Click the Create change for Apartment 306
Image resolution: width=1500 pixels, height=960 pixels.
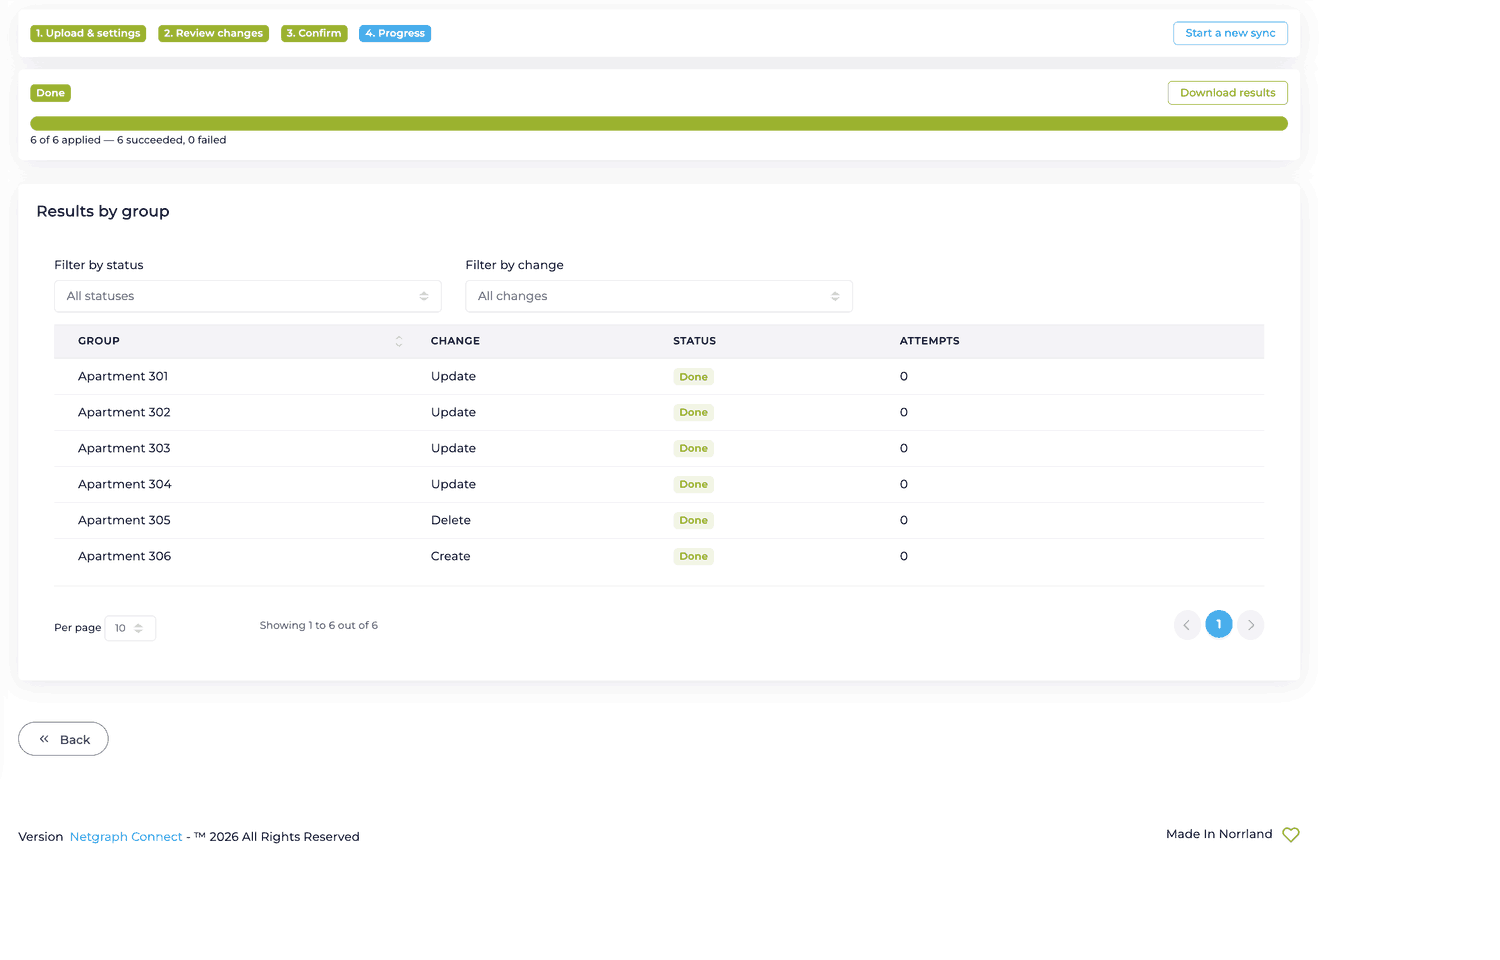(x=451, y=557)
